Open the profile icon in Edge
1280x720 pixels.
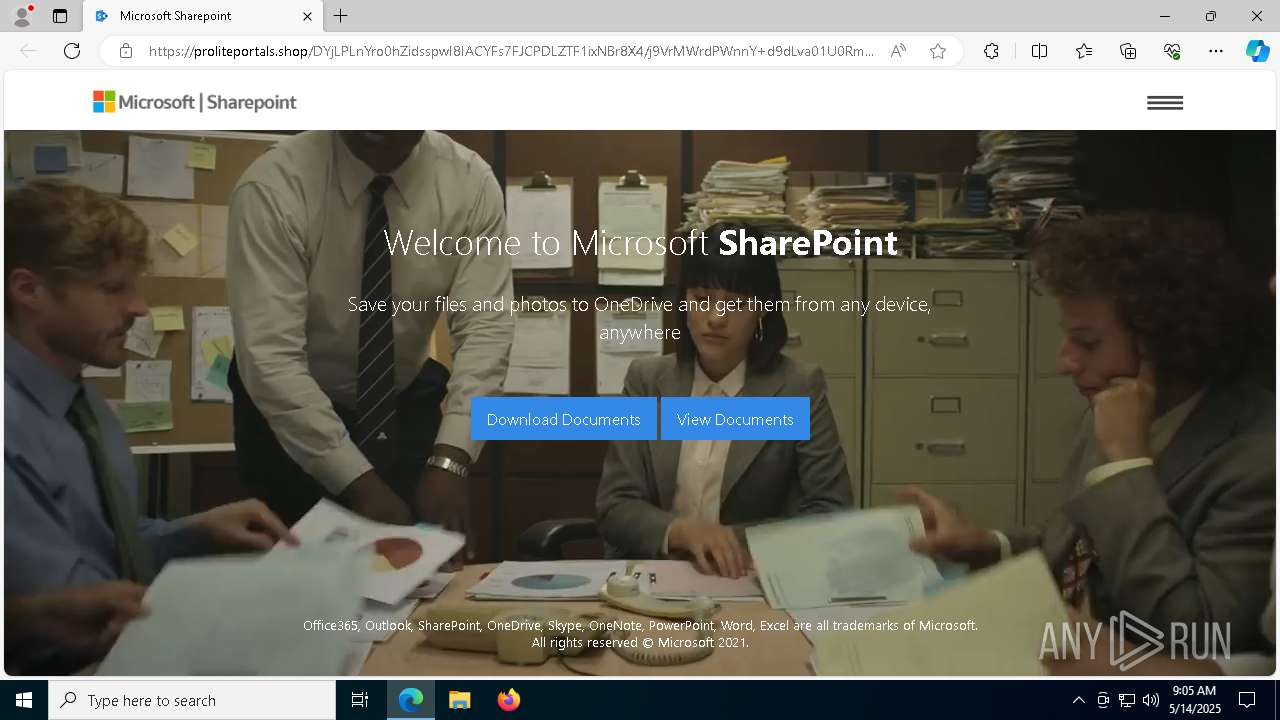tap(22, 16)
